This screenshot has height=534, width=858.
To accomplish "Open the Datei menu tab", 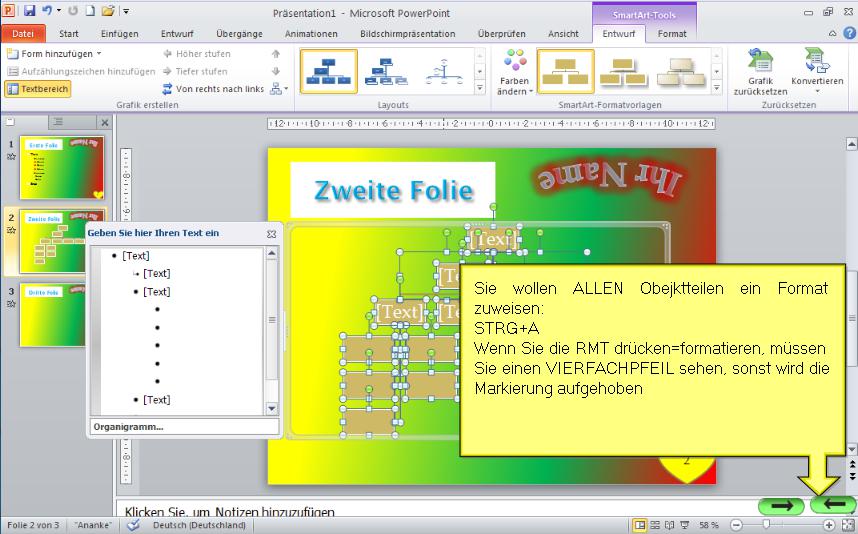I will 22,33.
